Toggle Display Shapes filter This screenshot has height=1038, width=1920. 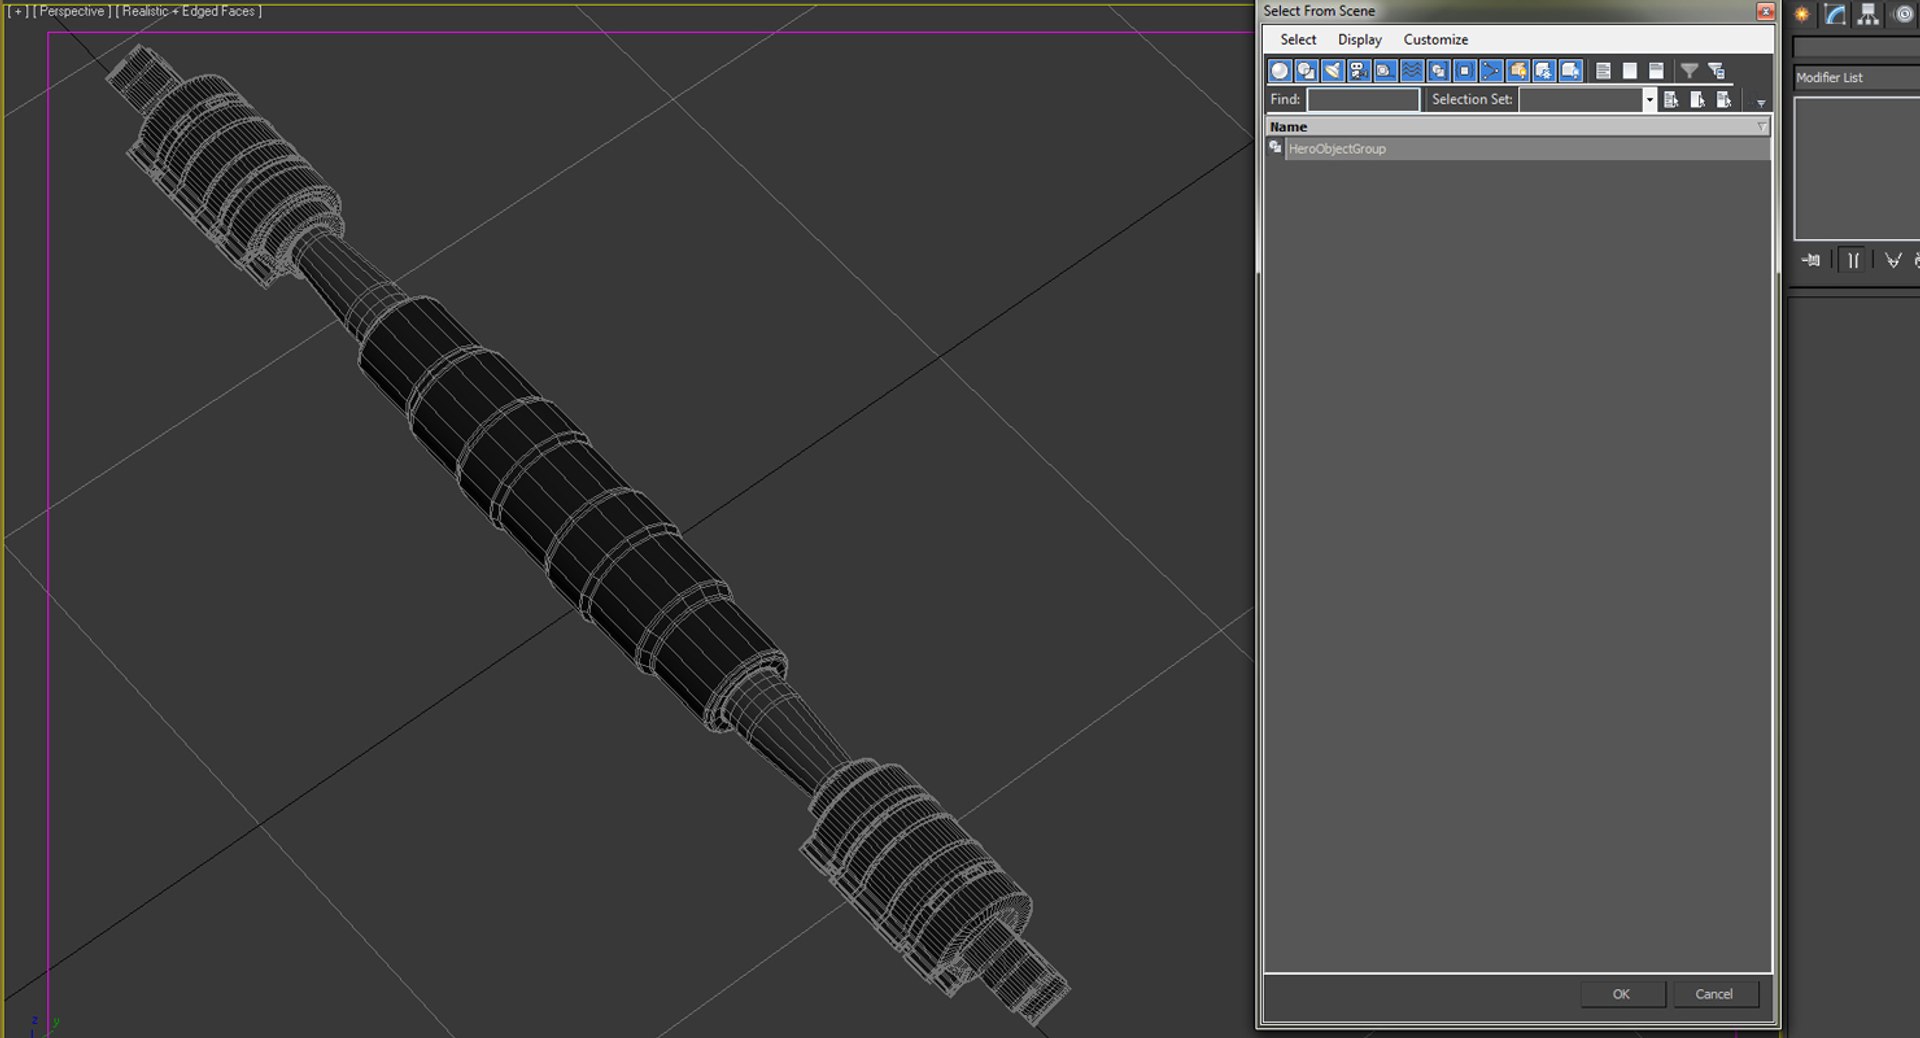(x=1306, y=71)
